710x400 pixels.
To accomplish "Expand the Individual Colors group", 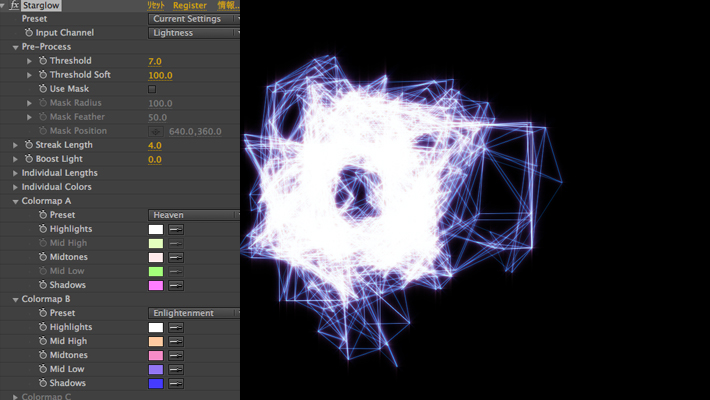I will 15,187.
